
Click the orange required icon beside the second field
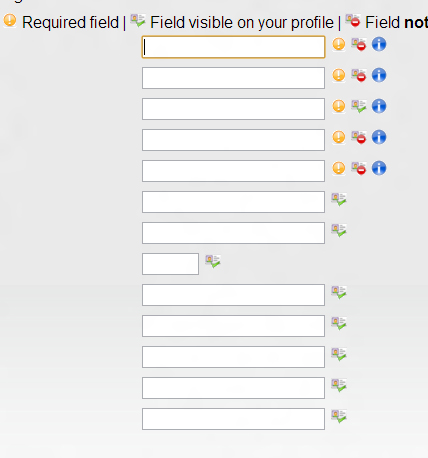click(339, 75)
